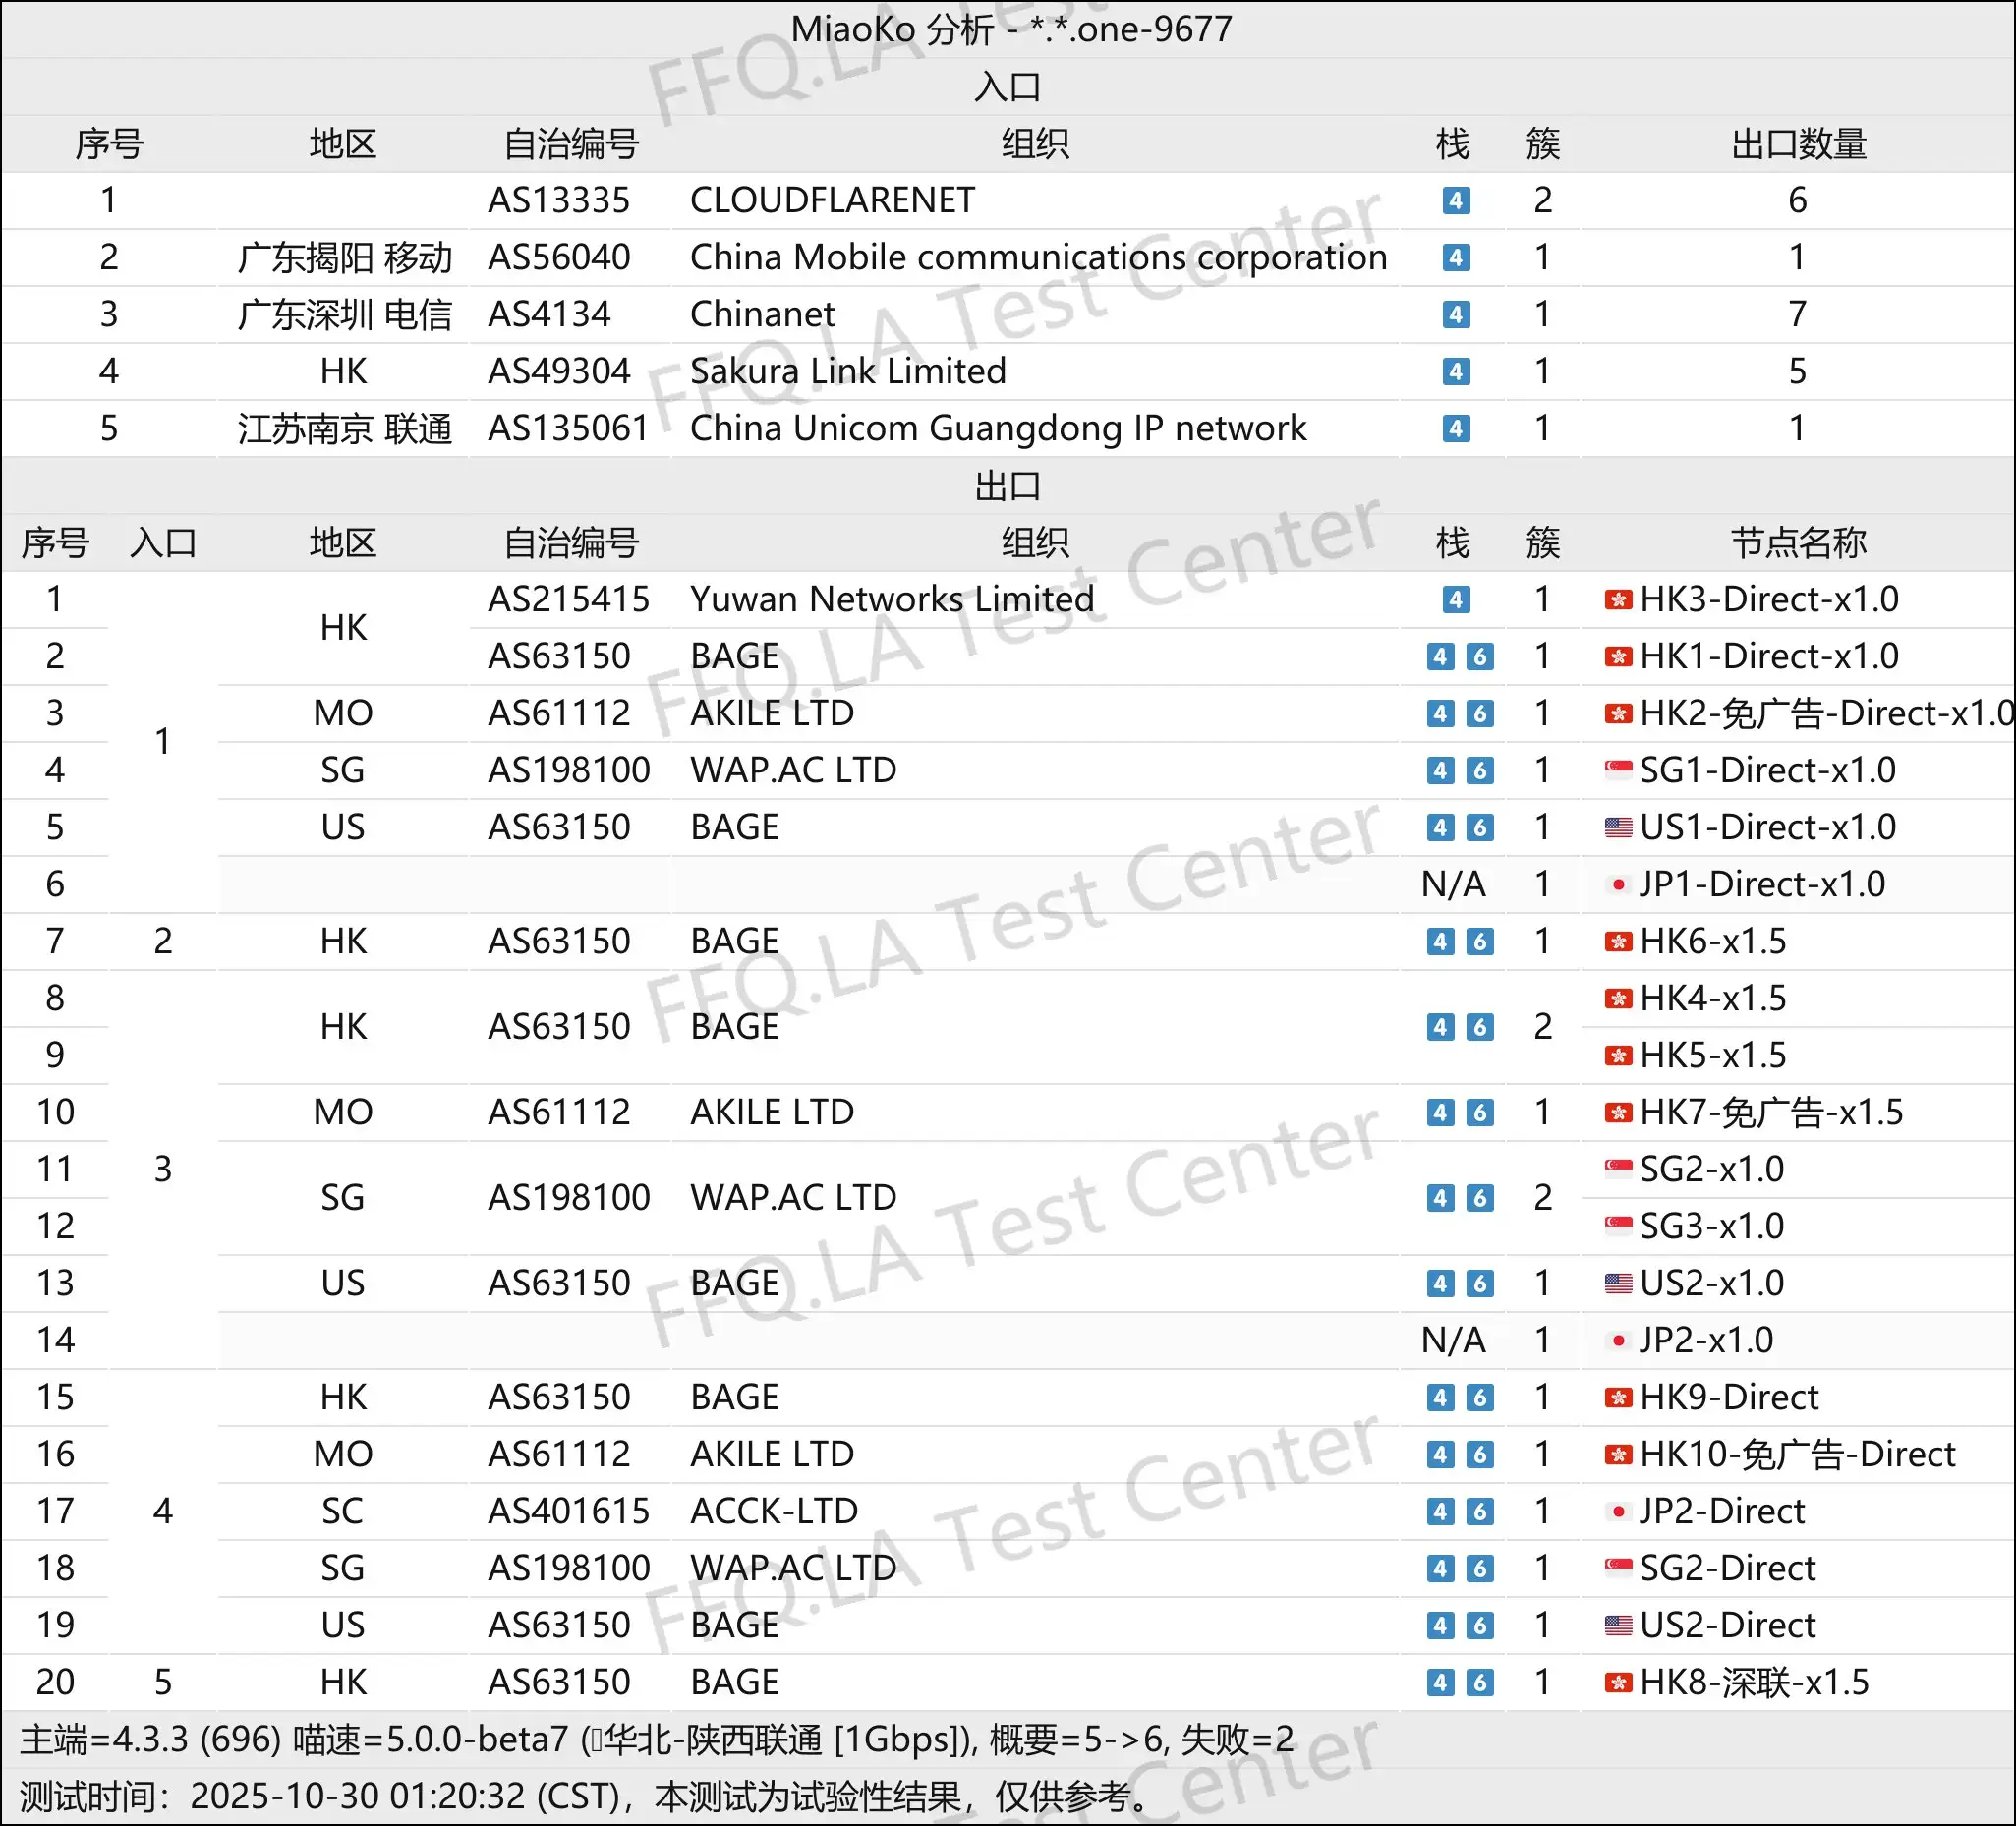Viewport: 2016px width, 1826px height.
Task: Click Japan flag beside JP1-Direct-x1.0
Action: pos(1618,884)
